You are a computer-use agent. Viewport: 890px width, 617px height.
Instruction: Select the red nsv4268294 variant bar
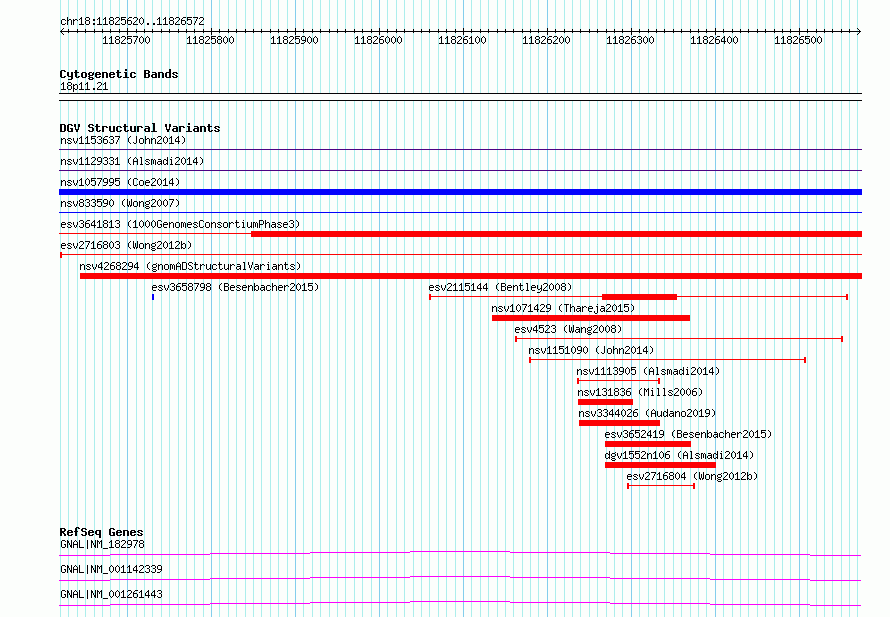471,276
